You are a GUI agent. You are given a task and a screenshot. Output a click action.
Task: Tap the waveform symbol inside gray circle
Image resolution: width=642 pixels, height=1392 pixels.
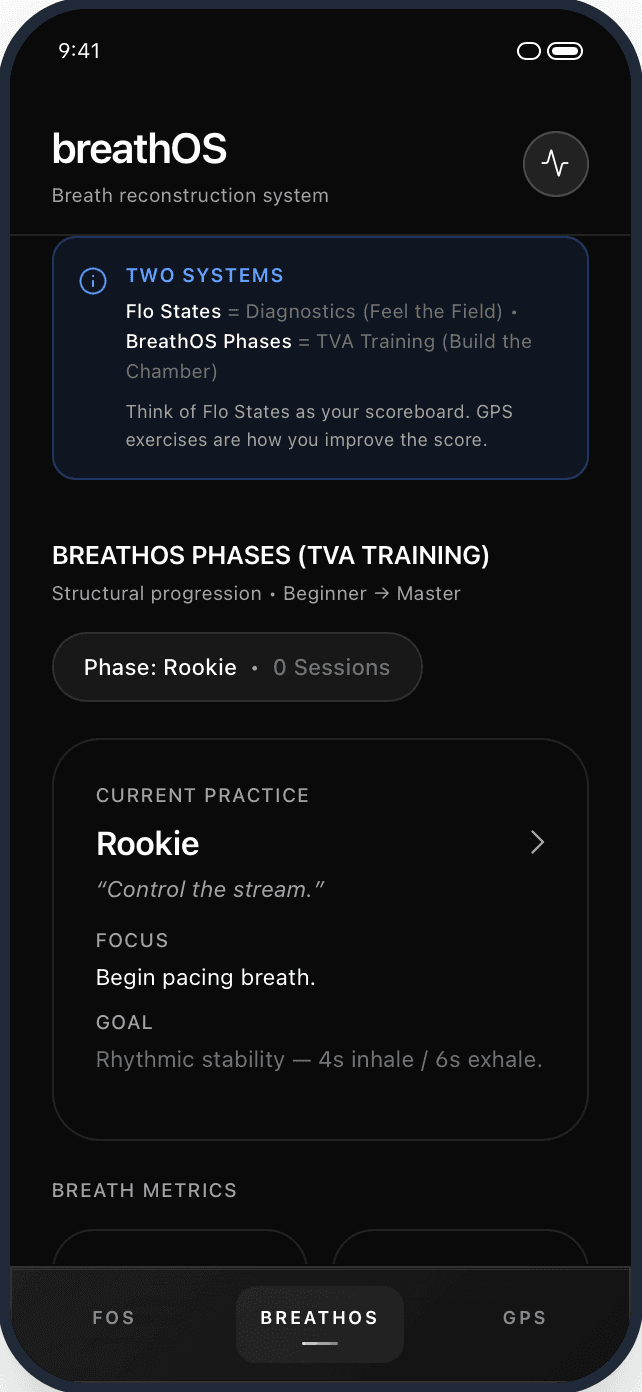pyautogui.click(x=556, y=163)
